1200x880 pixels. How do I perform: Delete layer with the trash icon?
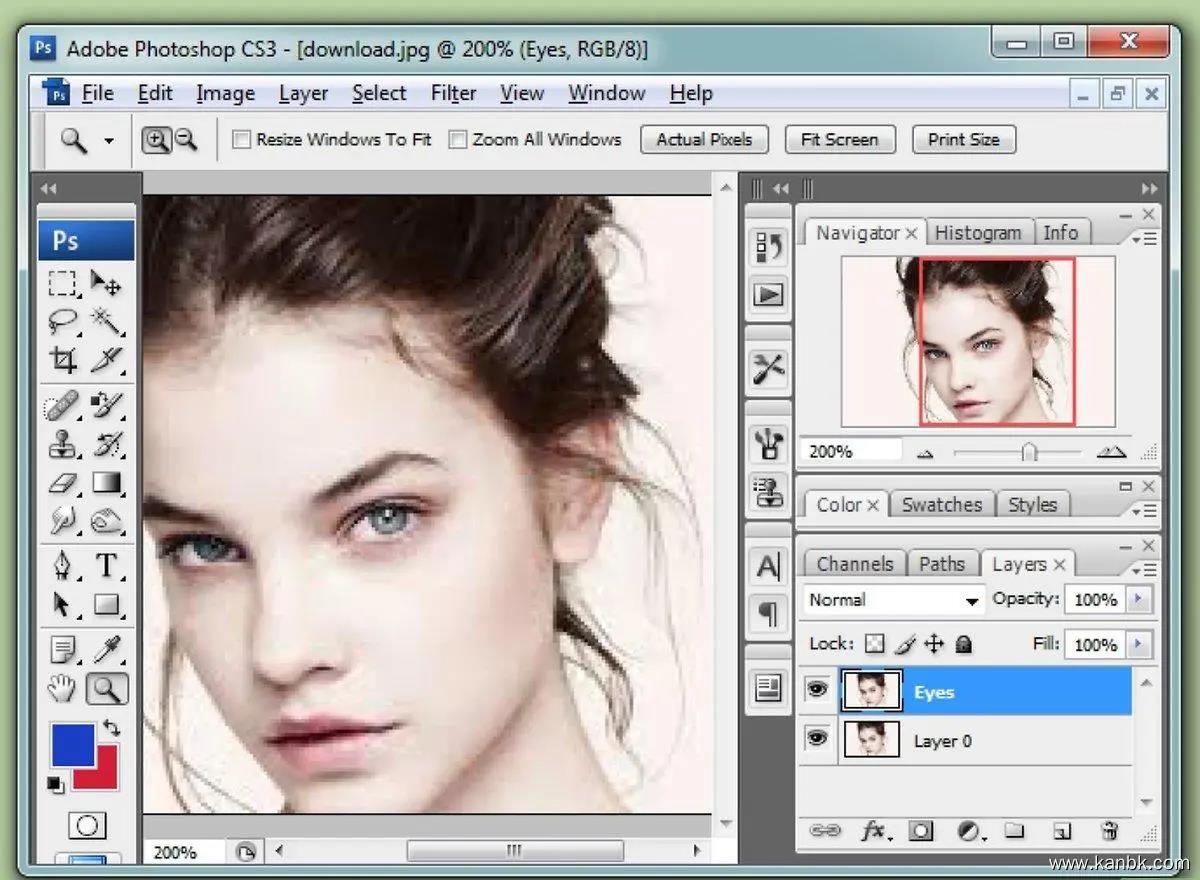point(1109,831)
